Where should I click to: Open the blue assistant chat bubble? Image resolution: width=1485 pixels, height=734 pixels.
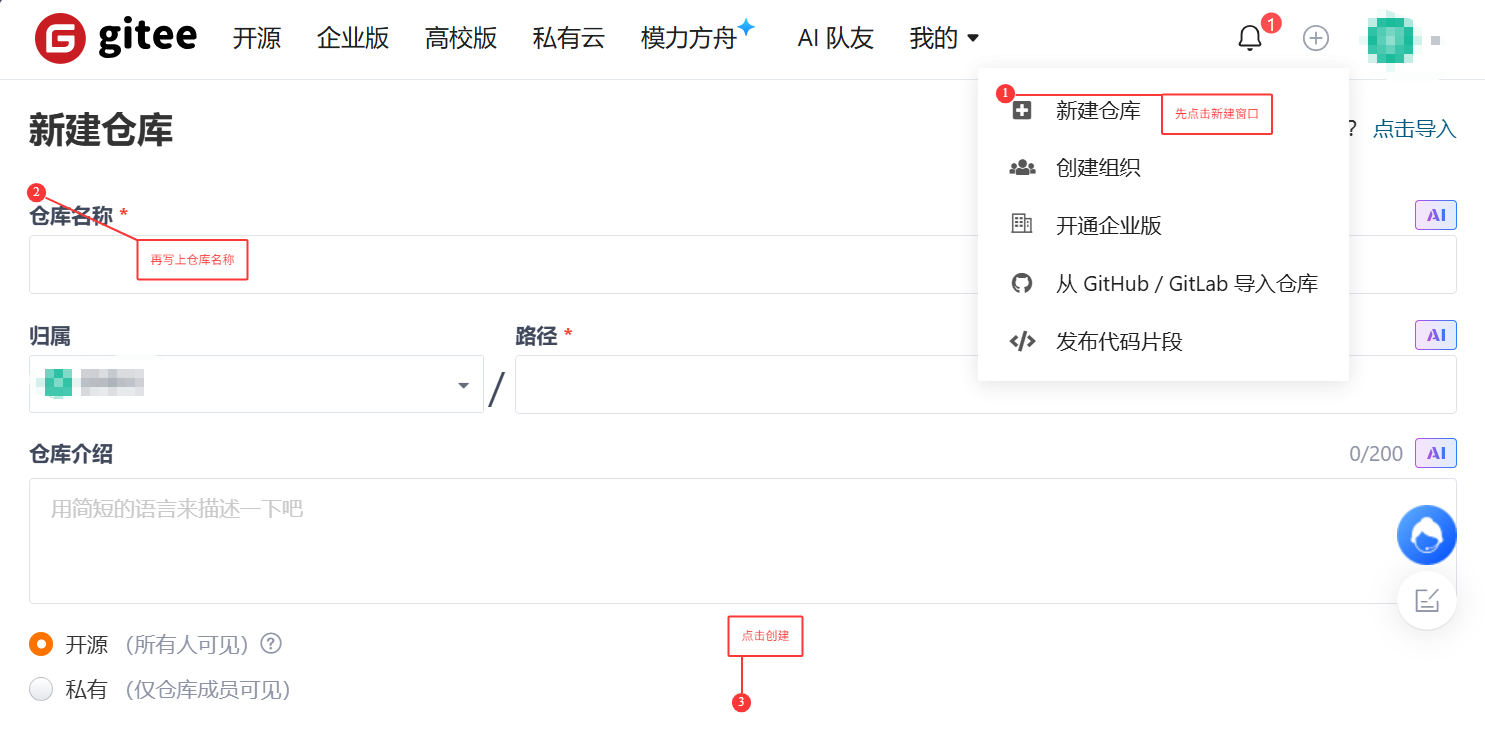pos(1426,535)
